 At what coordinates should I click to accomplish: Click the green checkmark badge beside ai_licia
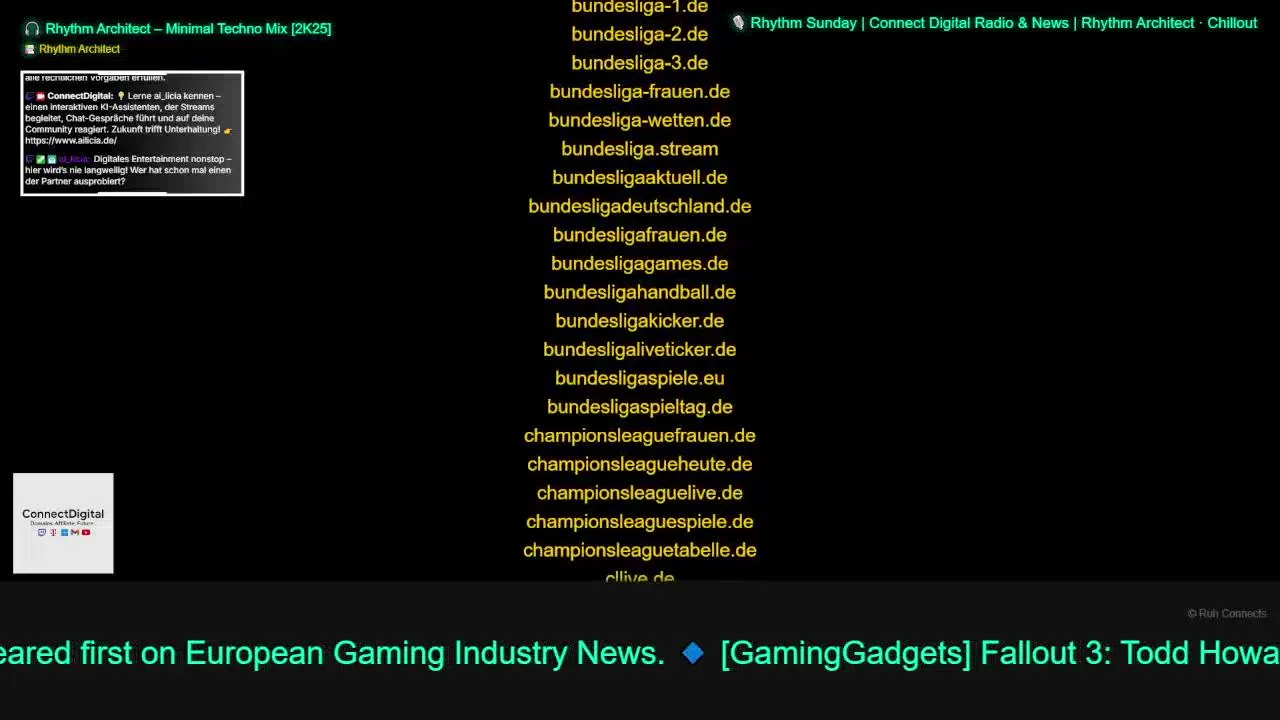pyautogui.click(x=41, y=159)
